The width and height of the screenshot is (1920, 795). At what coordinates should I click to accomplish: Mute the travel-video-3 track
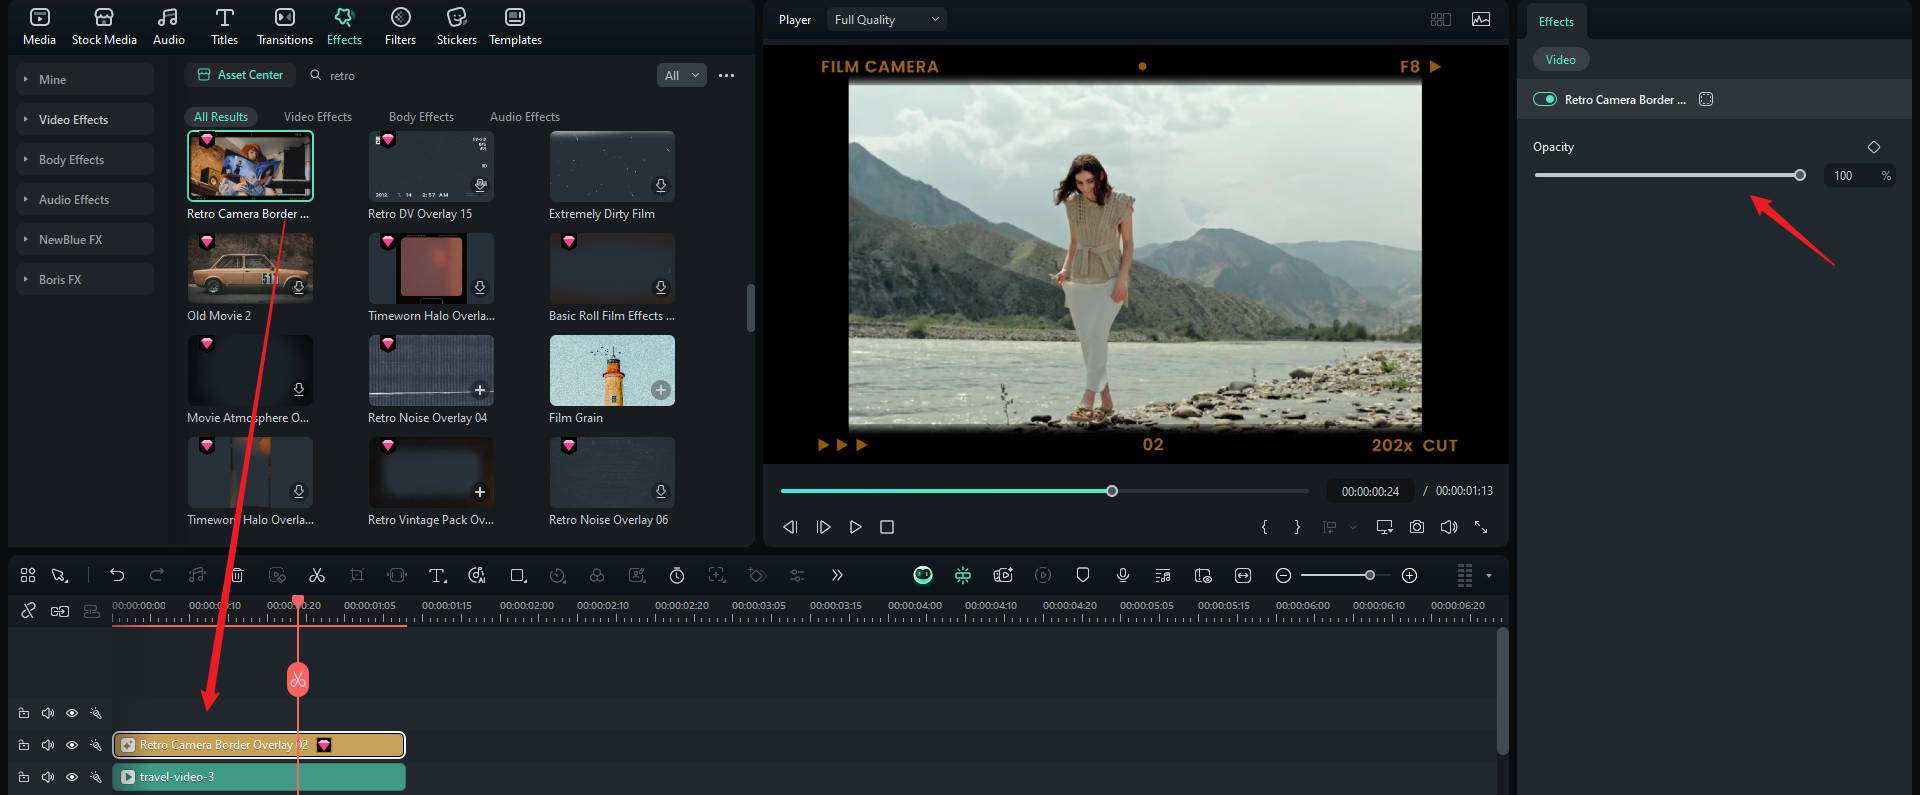(x=48, y=777)
